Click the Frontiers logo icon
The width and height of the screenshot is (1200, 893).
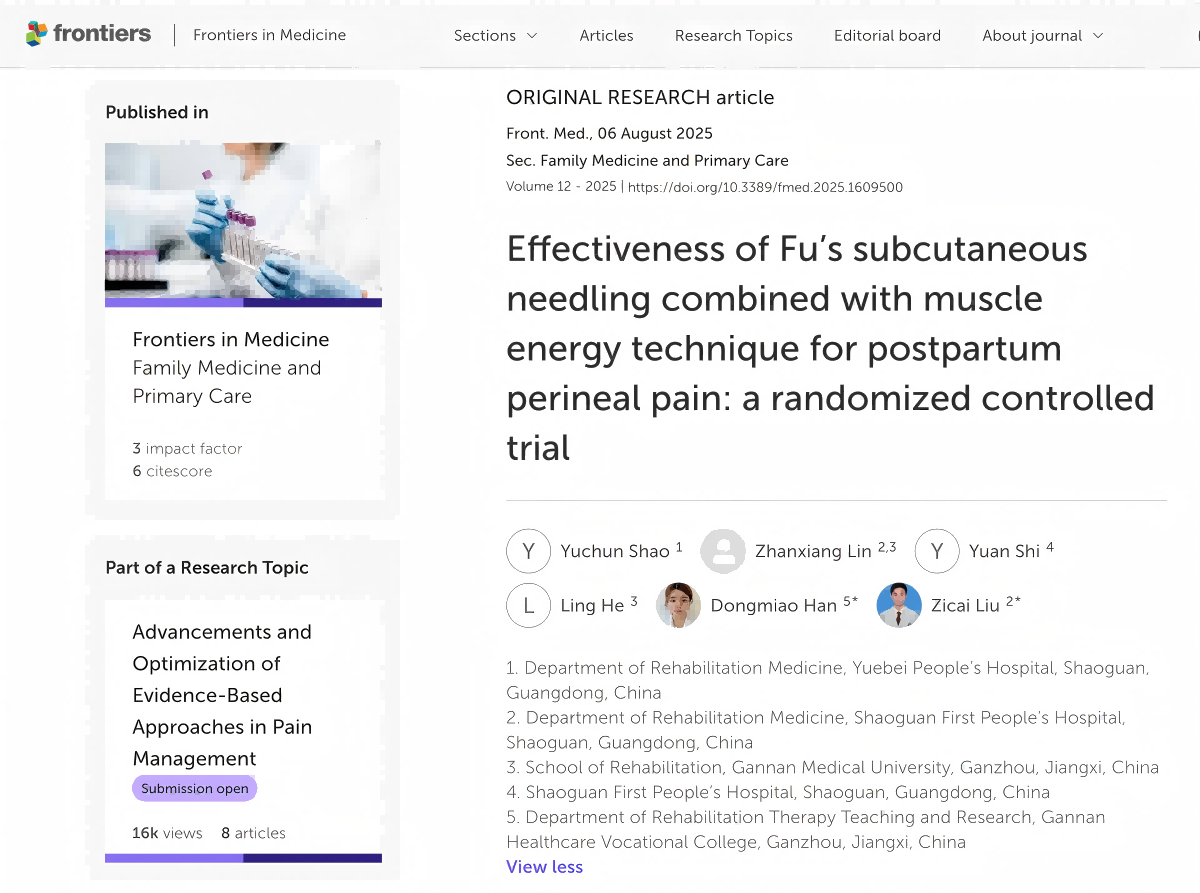point(37,34)
